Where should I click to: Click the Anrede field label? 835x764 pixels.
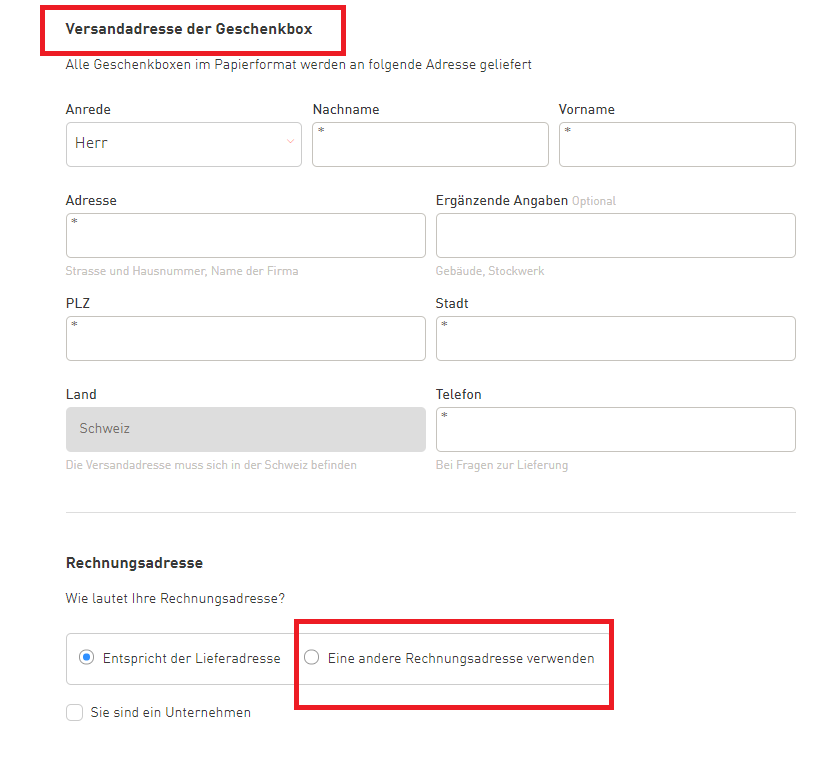[88, 109]
